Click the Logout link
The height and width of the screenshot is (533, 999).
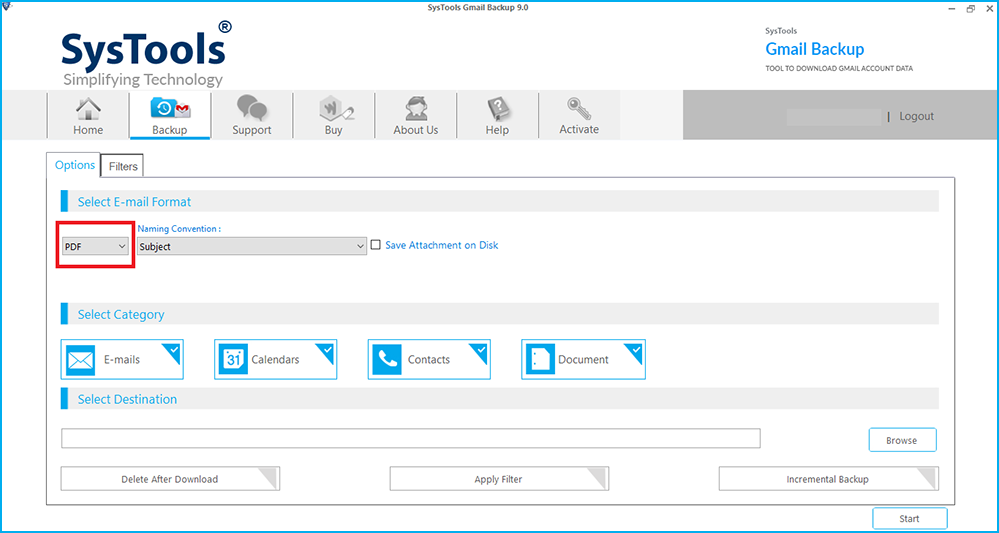tap(916, 117)
